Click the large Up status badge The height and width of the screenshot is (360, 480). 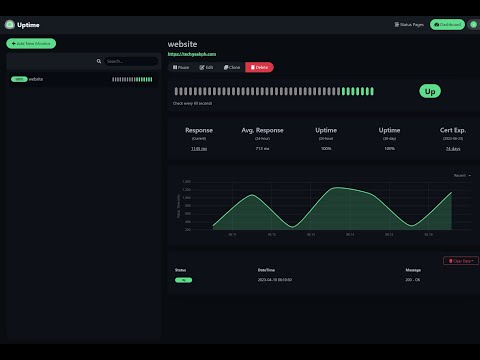[x=430, y=91]
